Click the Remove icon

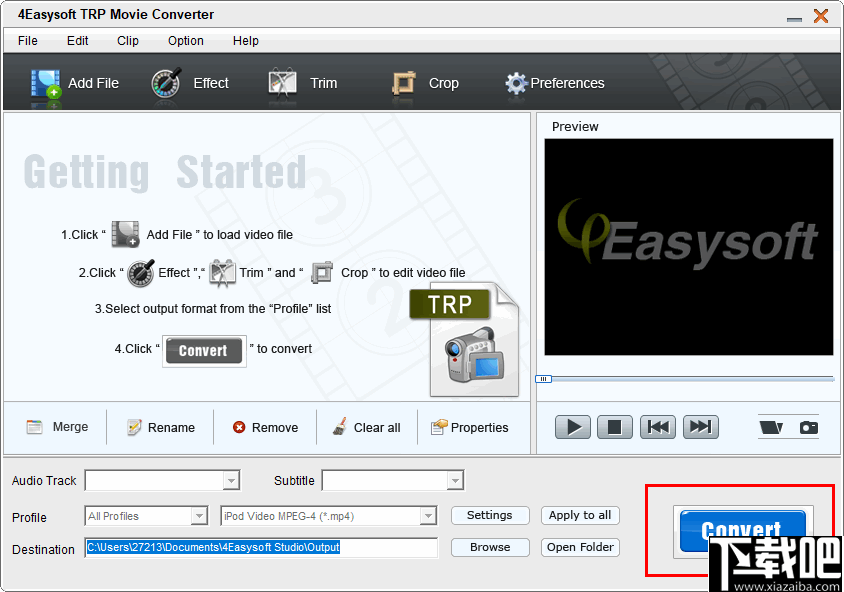(x=237, y=427)
